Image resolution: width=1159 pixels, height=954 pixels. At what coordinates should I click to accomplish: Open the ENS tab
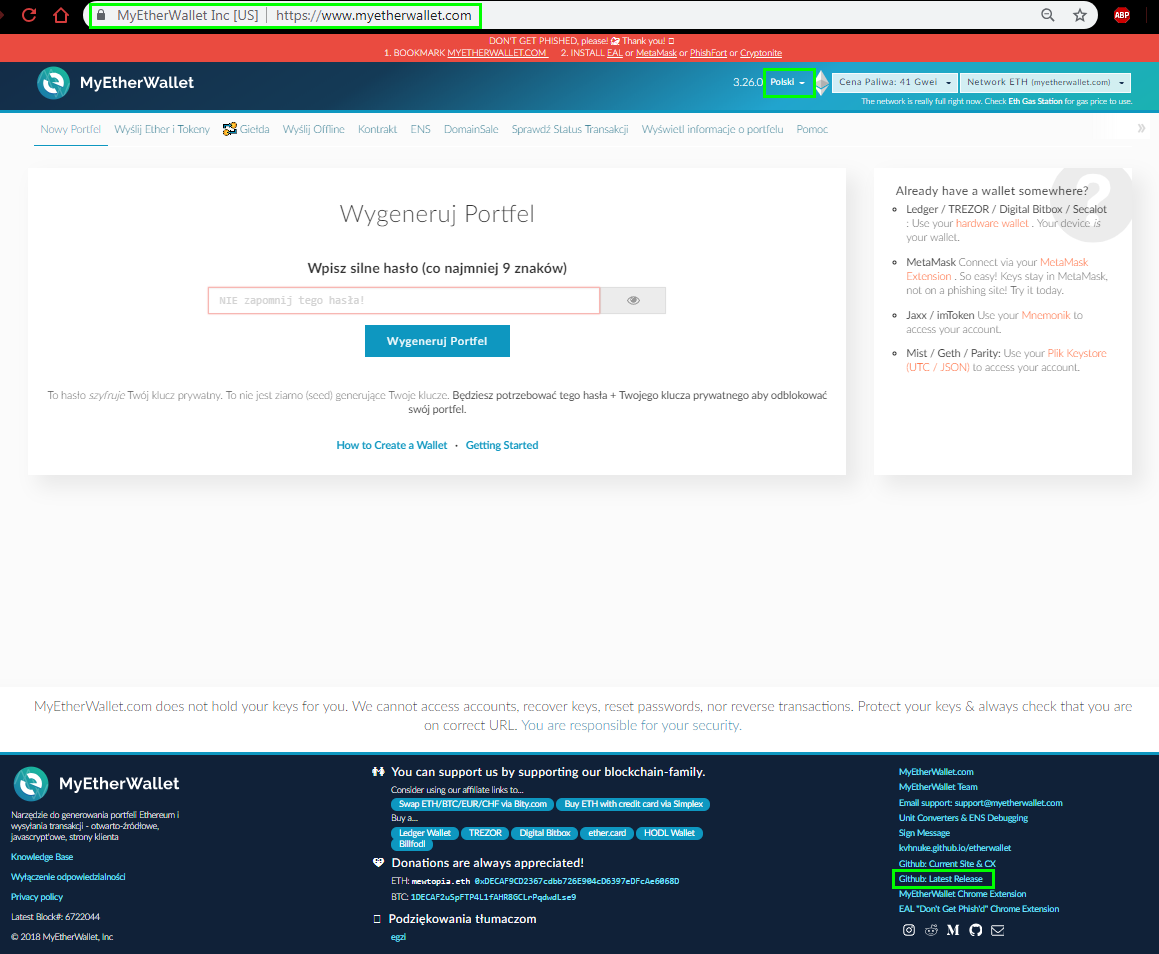[421, 129]
